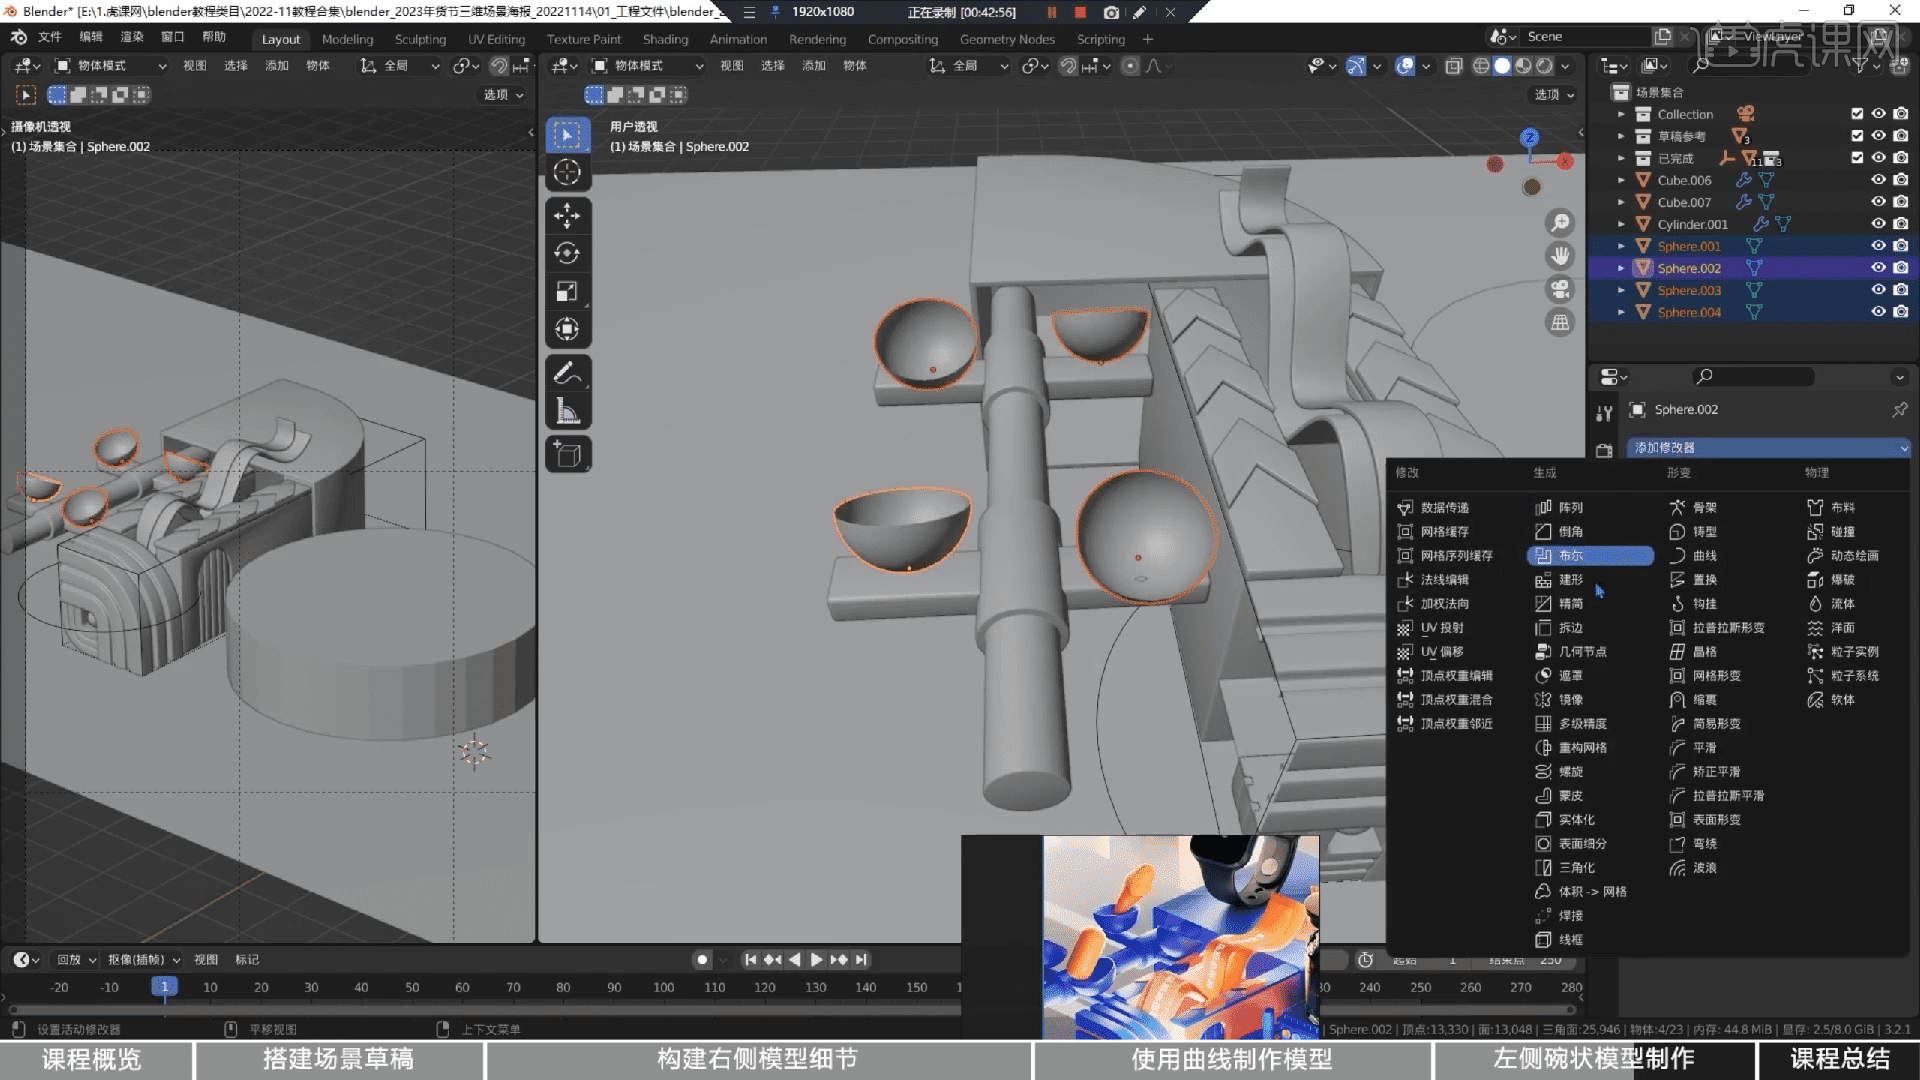Select the Annotate tool
Image resolution: width=1920 pixels, height=1080 pixels.
point(567,373)
